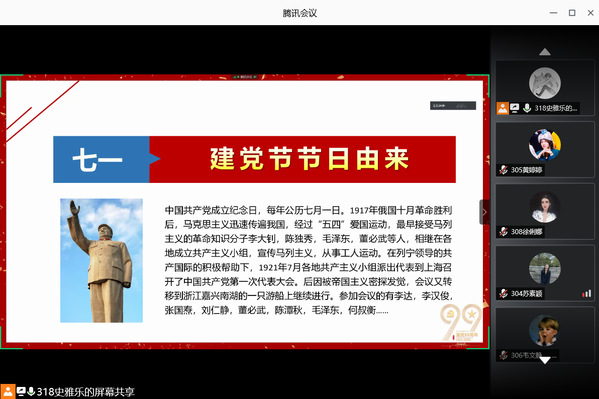
Task: Click the muted mic icon on tile 306
Action: click(x=503, y=355)
